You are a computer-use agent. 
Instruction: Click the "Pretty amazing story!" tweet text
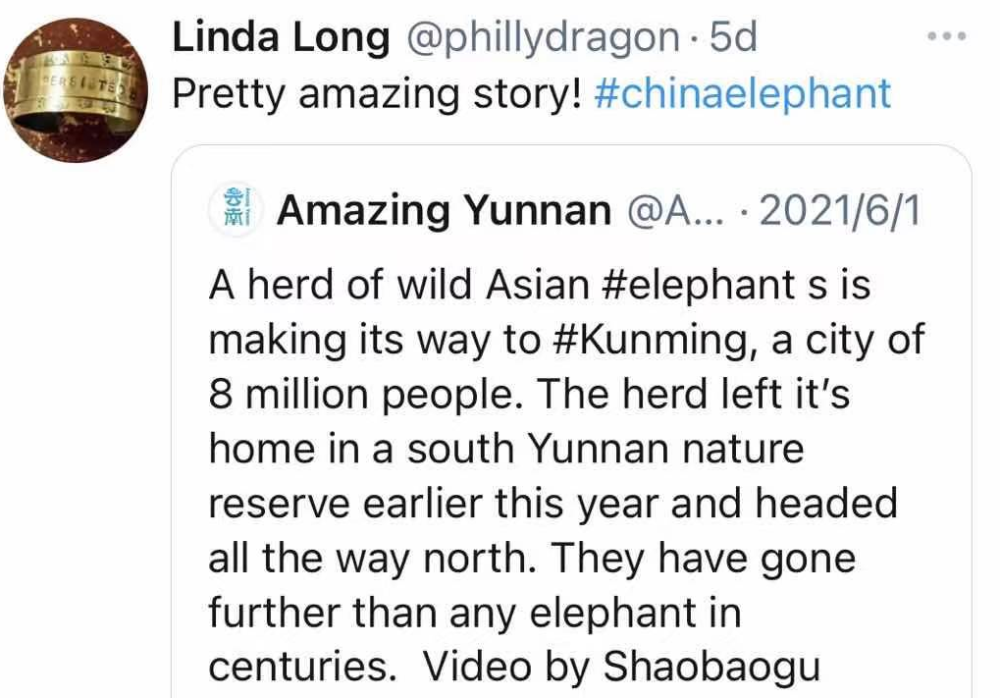point(376,93)
